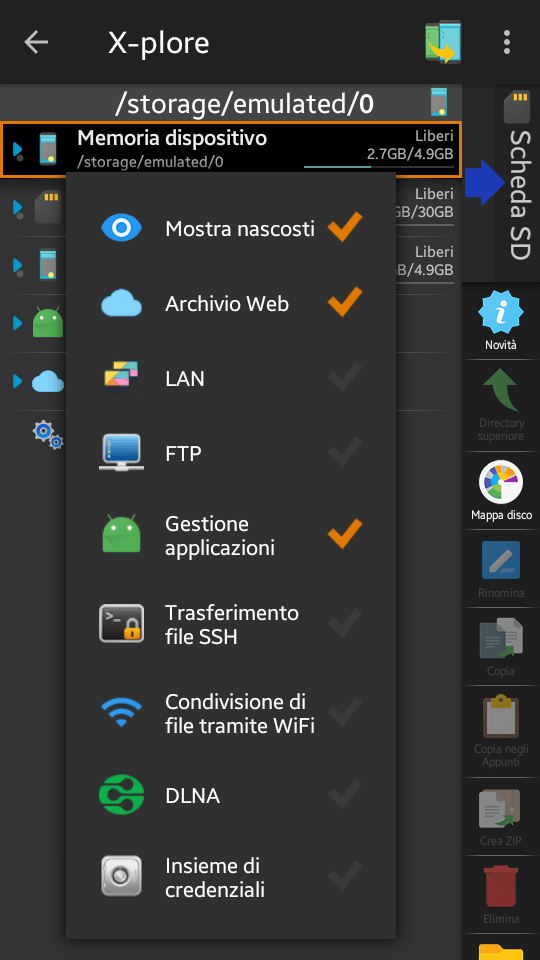Screen dimensions: 540x960
Task: Enable the Insieme di credenziali checkmark
Action: [x=345, y=876]
